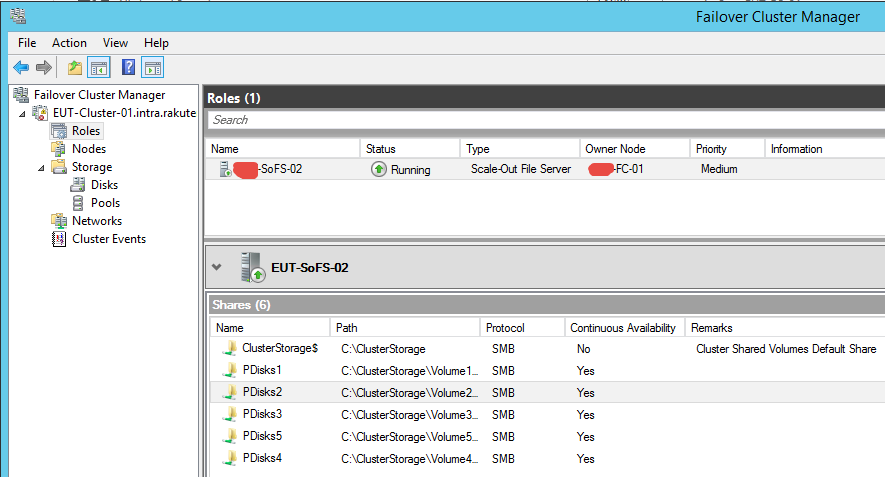The image size is (885, 477).
Task: Click the Up One Level folder icon
Action: (x=75, y=68)
